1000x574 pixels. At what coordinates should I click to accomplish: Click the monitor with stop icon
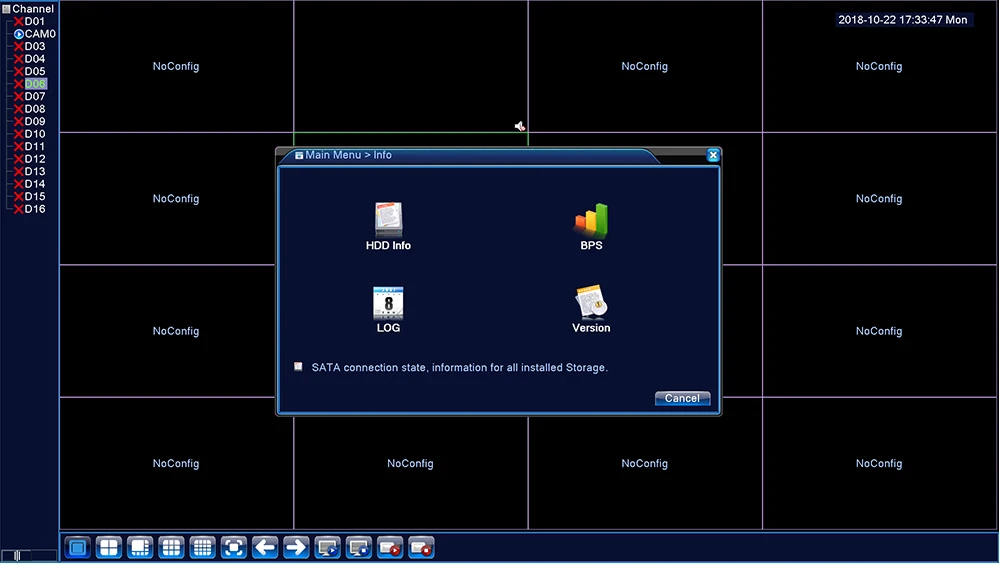(359, 547)
